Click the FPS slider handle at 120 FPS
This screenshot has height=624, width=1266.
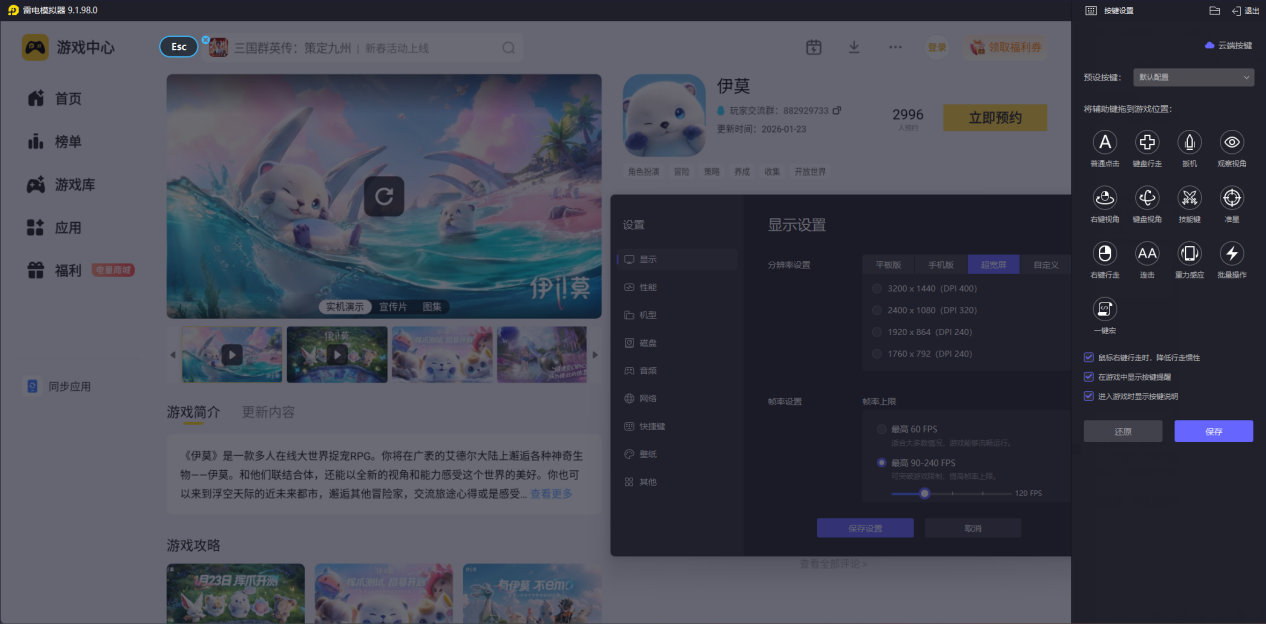pyautogui.click(x=925, y=493)
